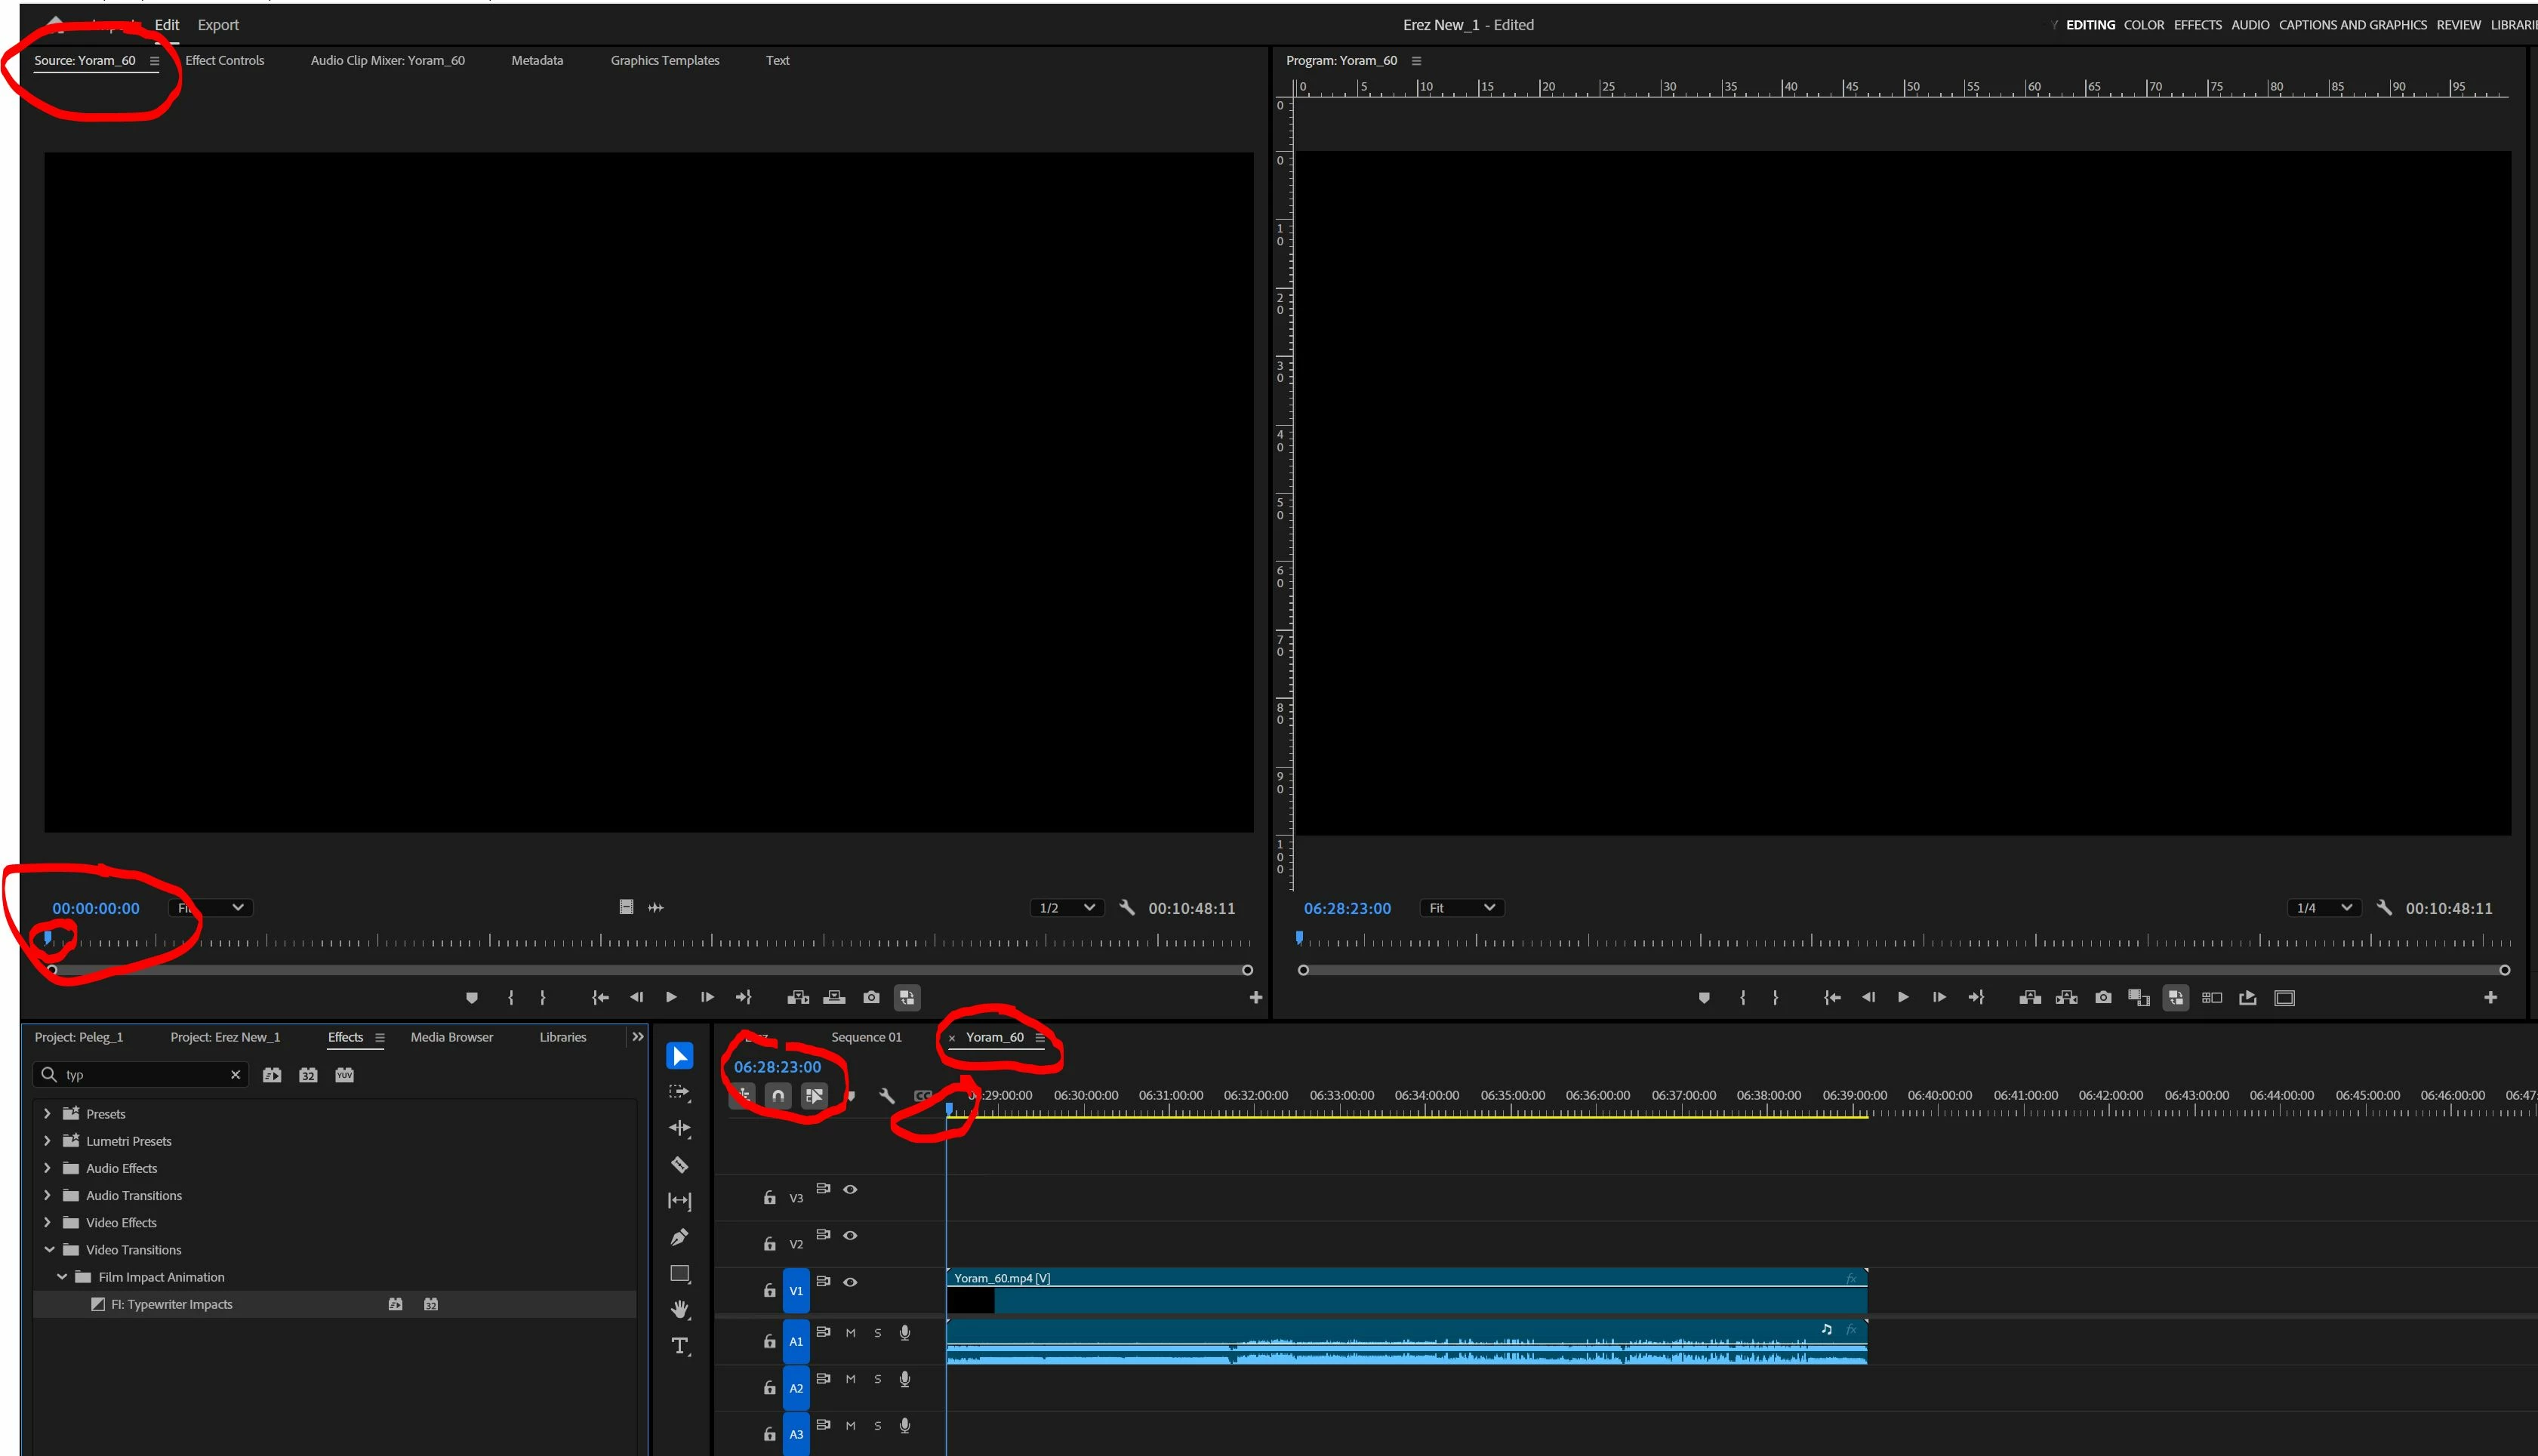Lock the V3 track
The width and height of the screenshot is (2538, 1456).
[769, 1197]
